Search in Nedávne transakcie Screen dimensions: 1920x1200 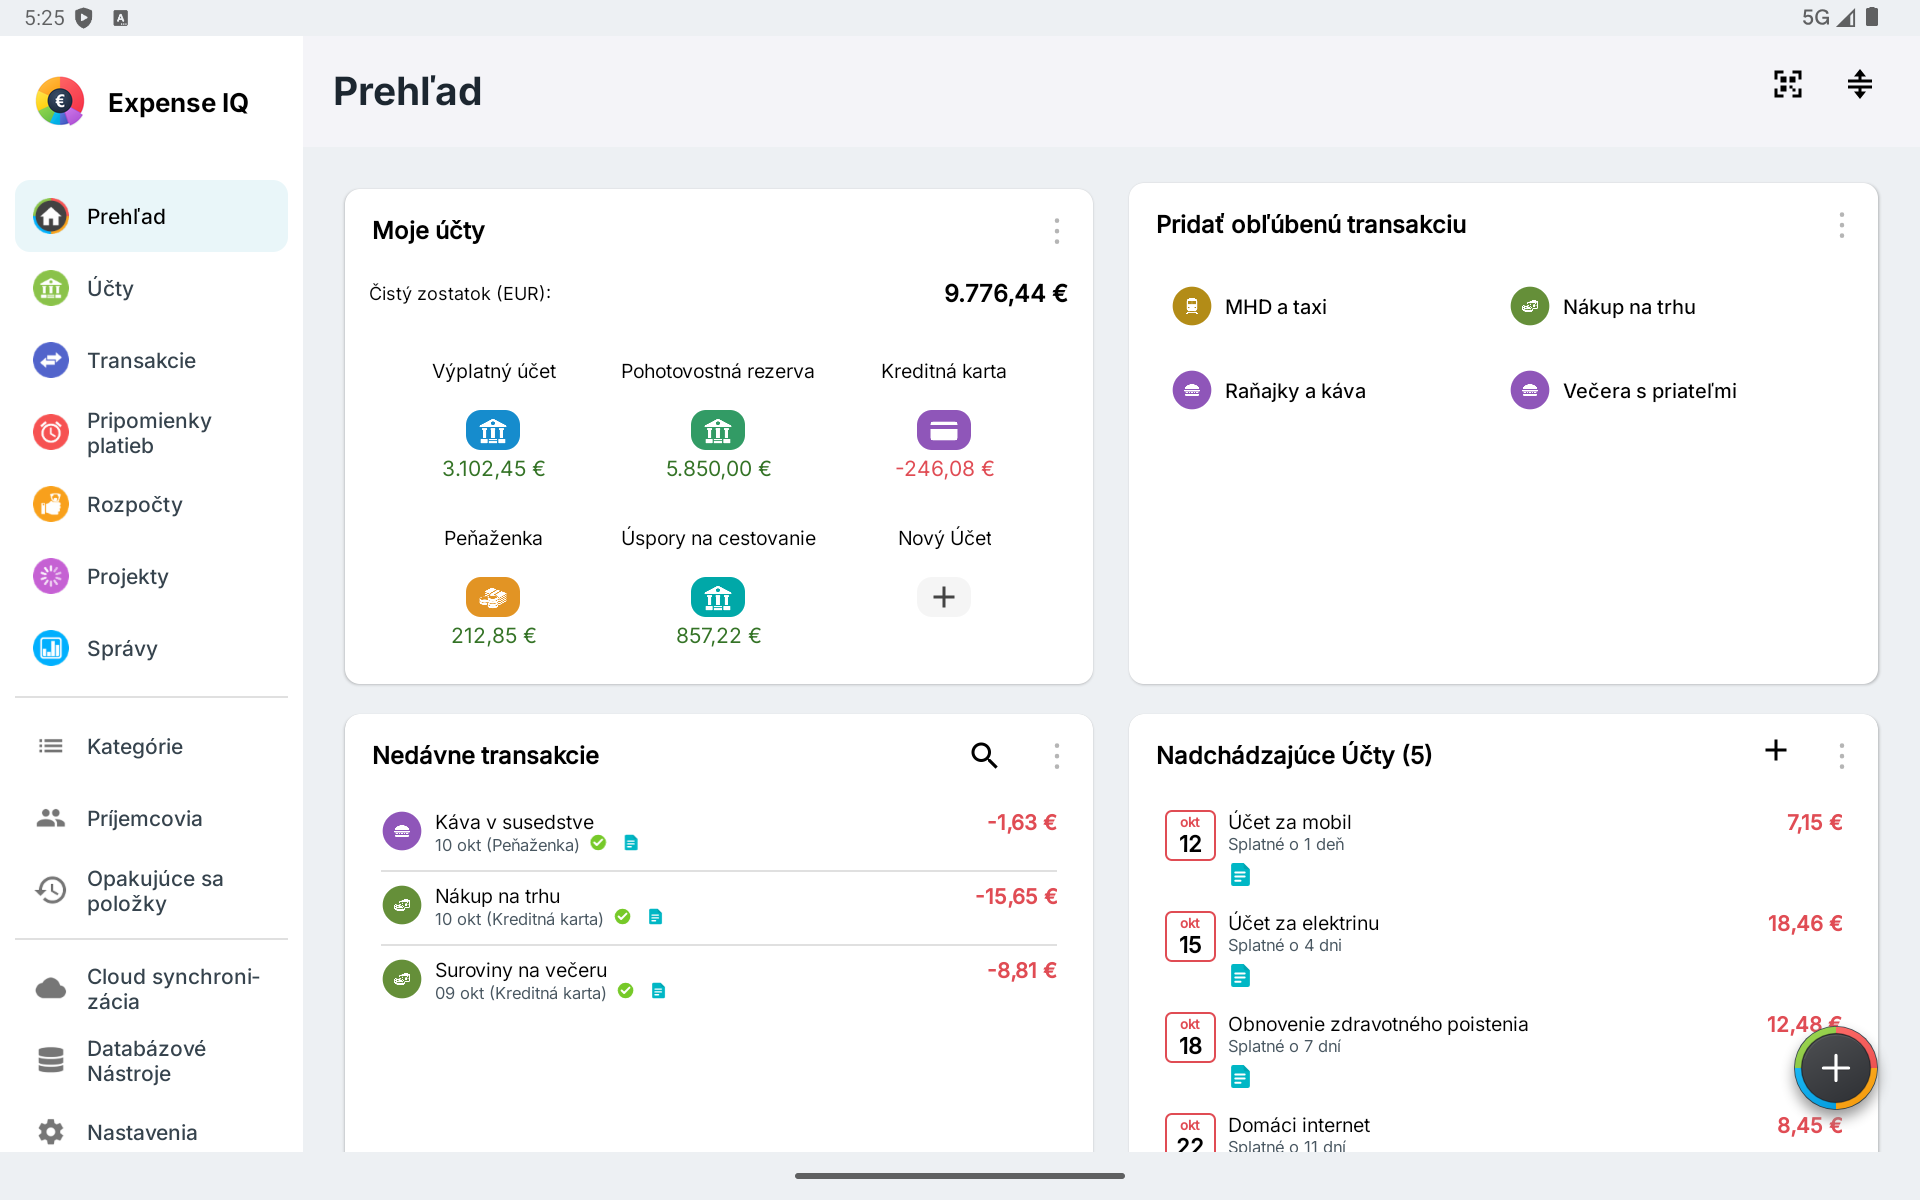click(x=984, y=755)
